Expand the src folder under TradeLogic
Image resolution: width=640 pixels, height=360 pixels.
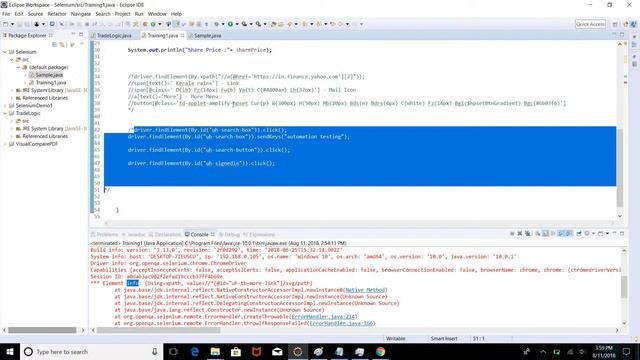pos(12,121)
